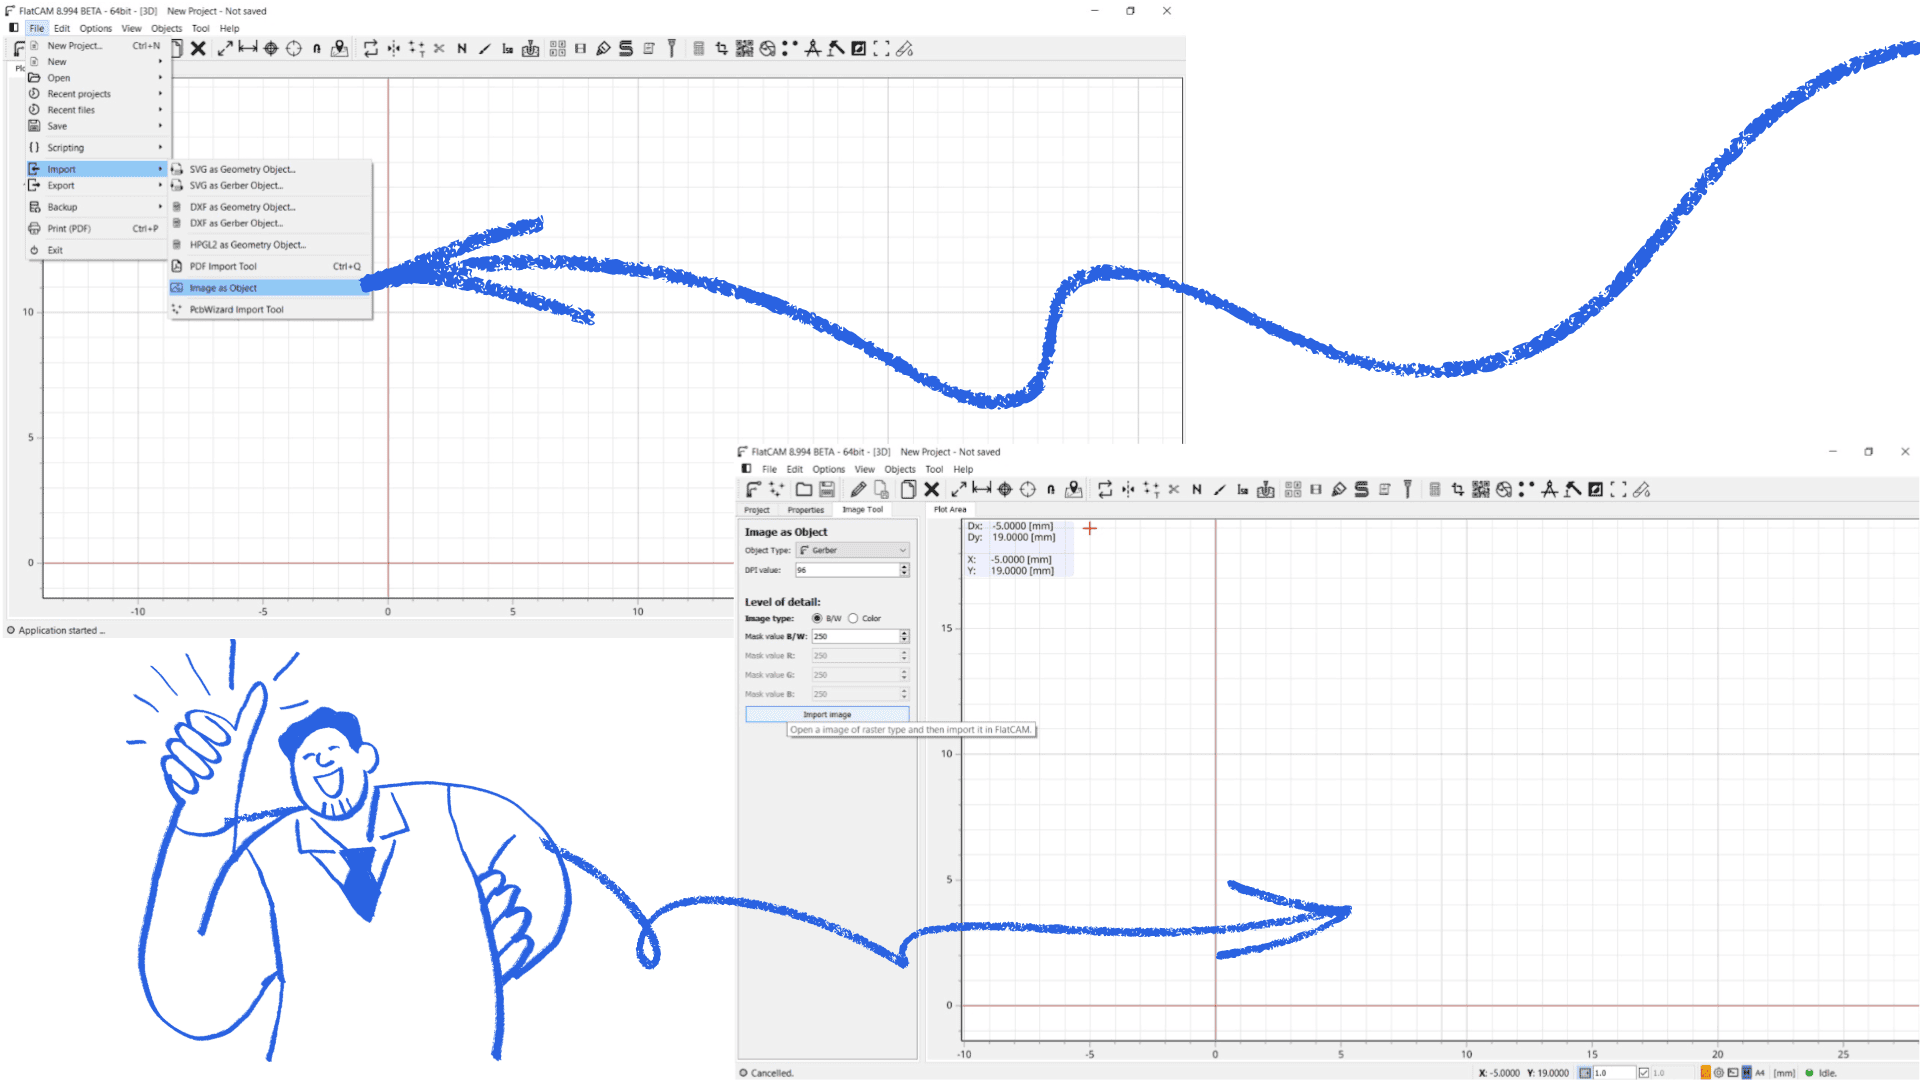This screenshot has width=1920, height=1080.
Task: Click the Mask value B/W spinner arrows
Action: pyautogui.click(x=904, y=636)
